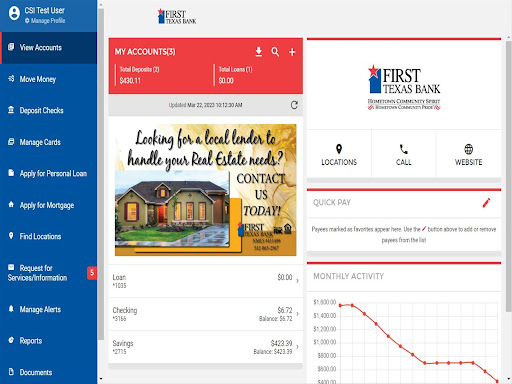
Task: Open Find Locations in sidebar
Action: (49, 236)
